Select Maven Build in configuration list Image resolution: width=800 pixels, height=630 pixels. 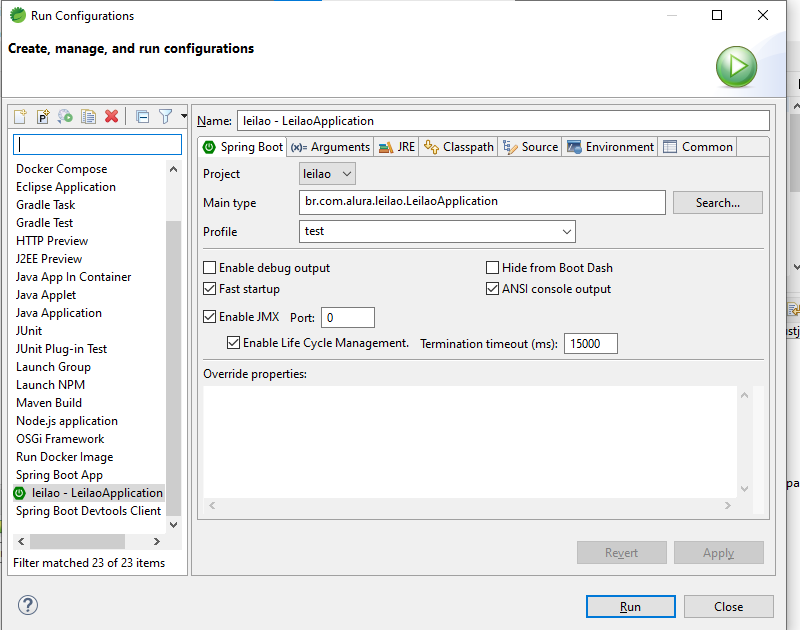point(49,403)
